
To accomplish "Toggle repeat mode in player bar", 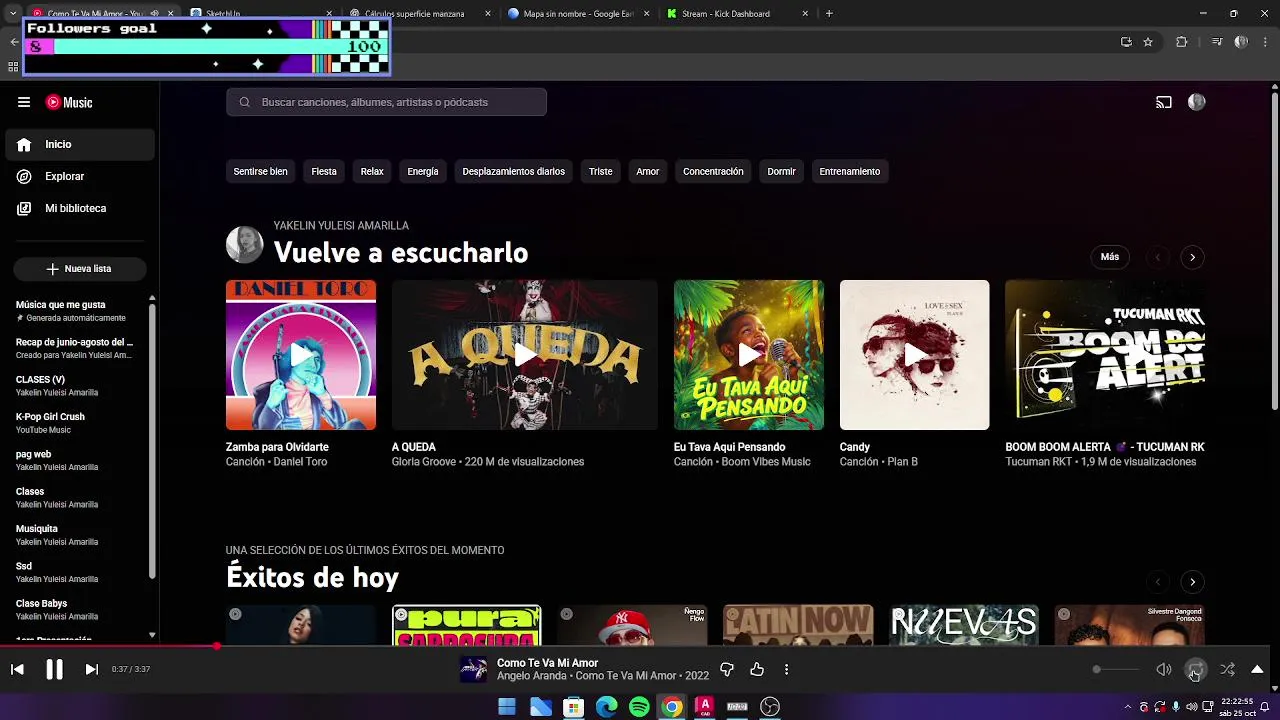I will click(1196, 669).
